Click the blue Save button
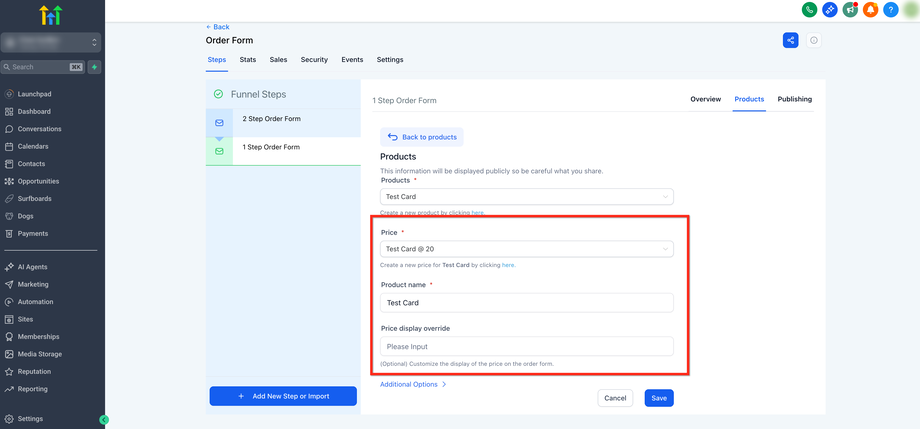This screenshot has height=429, width=920. click(659, 398)
